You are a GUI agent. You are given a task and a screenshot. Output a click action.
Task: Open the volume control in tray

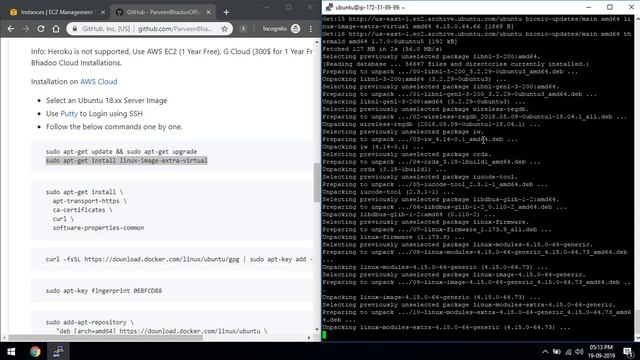click(x=579, y=351)
